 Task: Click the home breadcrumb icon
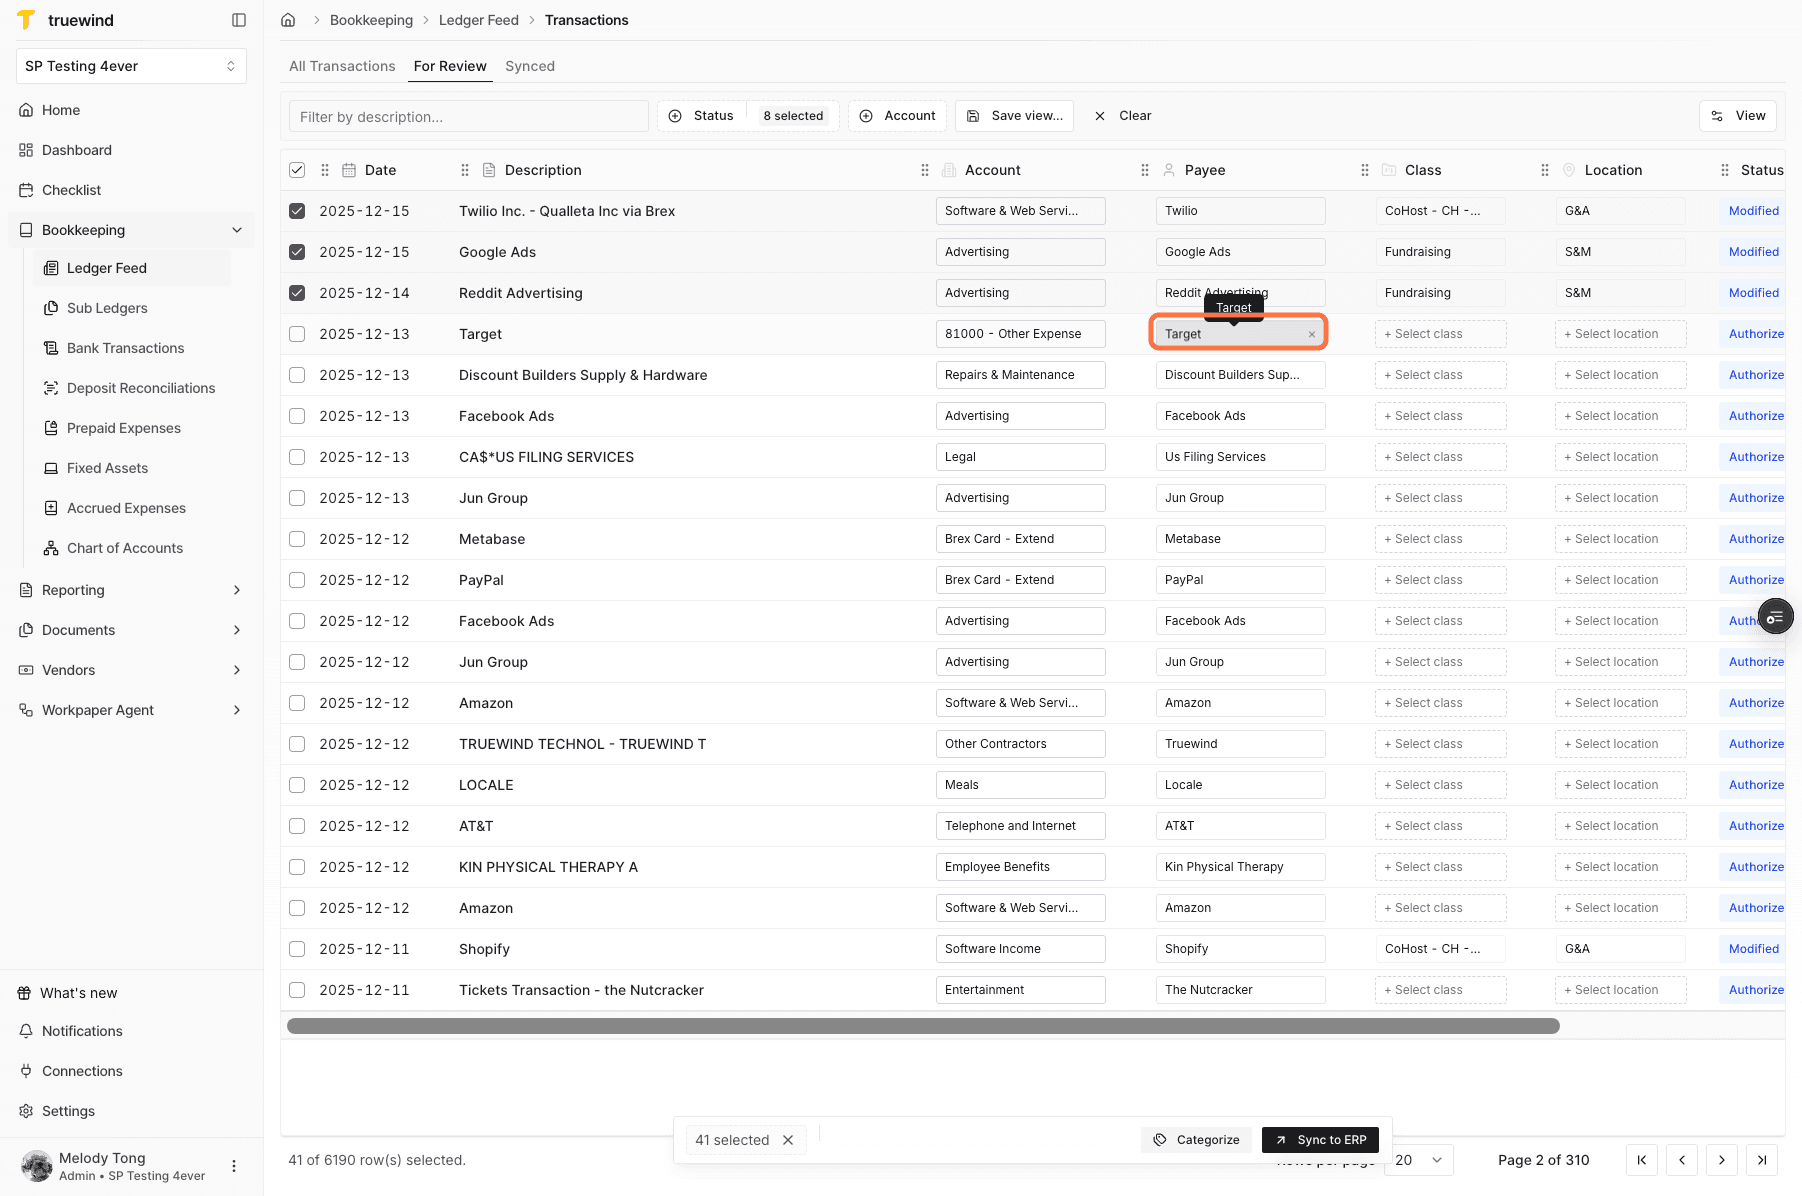tap(288, 20)
